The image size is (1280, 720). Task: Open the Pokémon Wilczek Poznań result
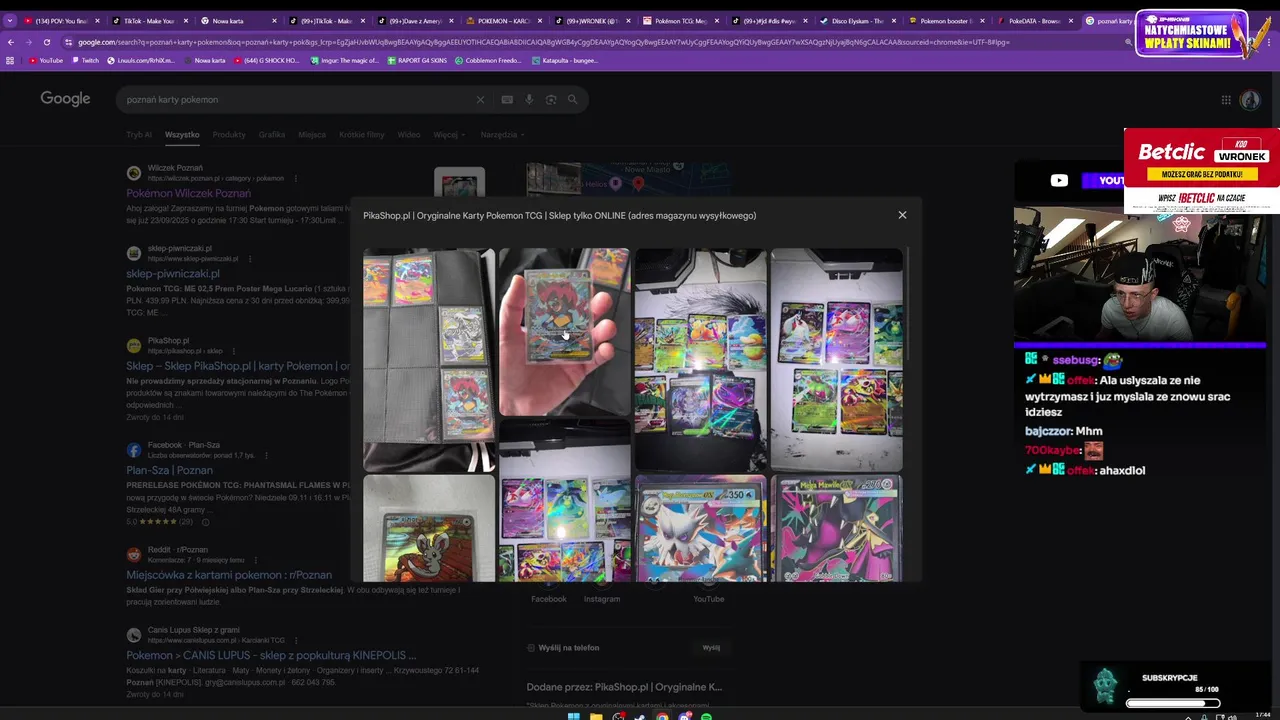click(x=188, y=193)
